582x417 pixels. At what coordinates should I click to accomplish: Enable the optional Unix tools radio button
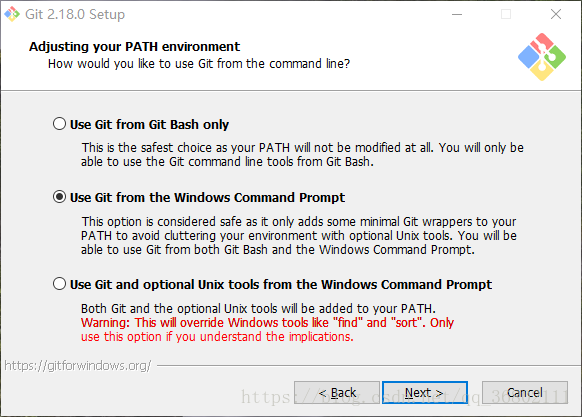point(59,284)
